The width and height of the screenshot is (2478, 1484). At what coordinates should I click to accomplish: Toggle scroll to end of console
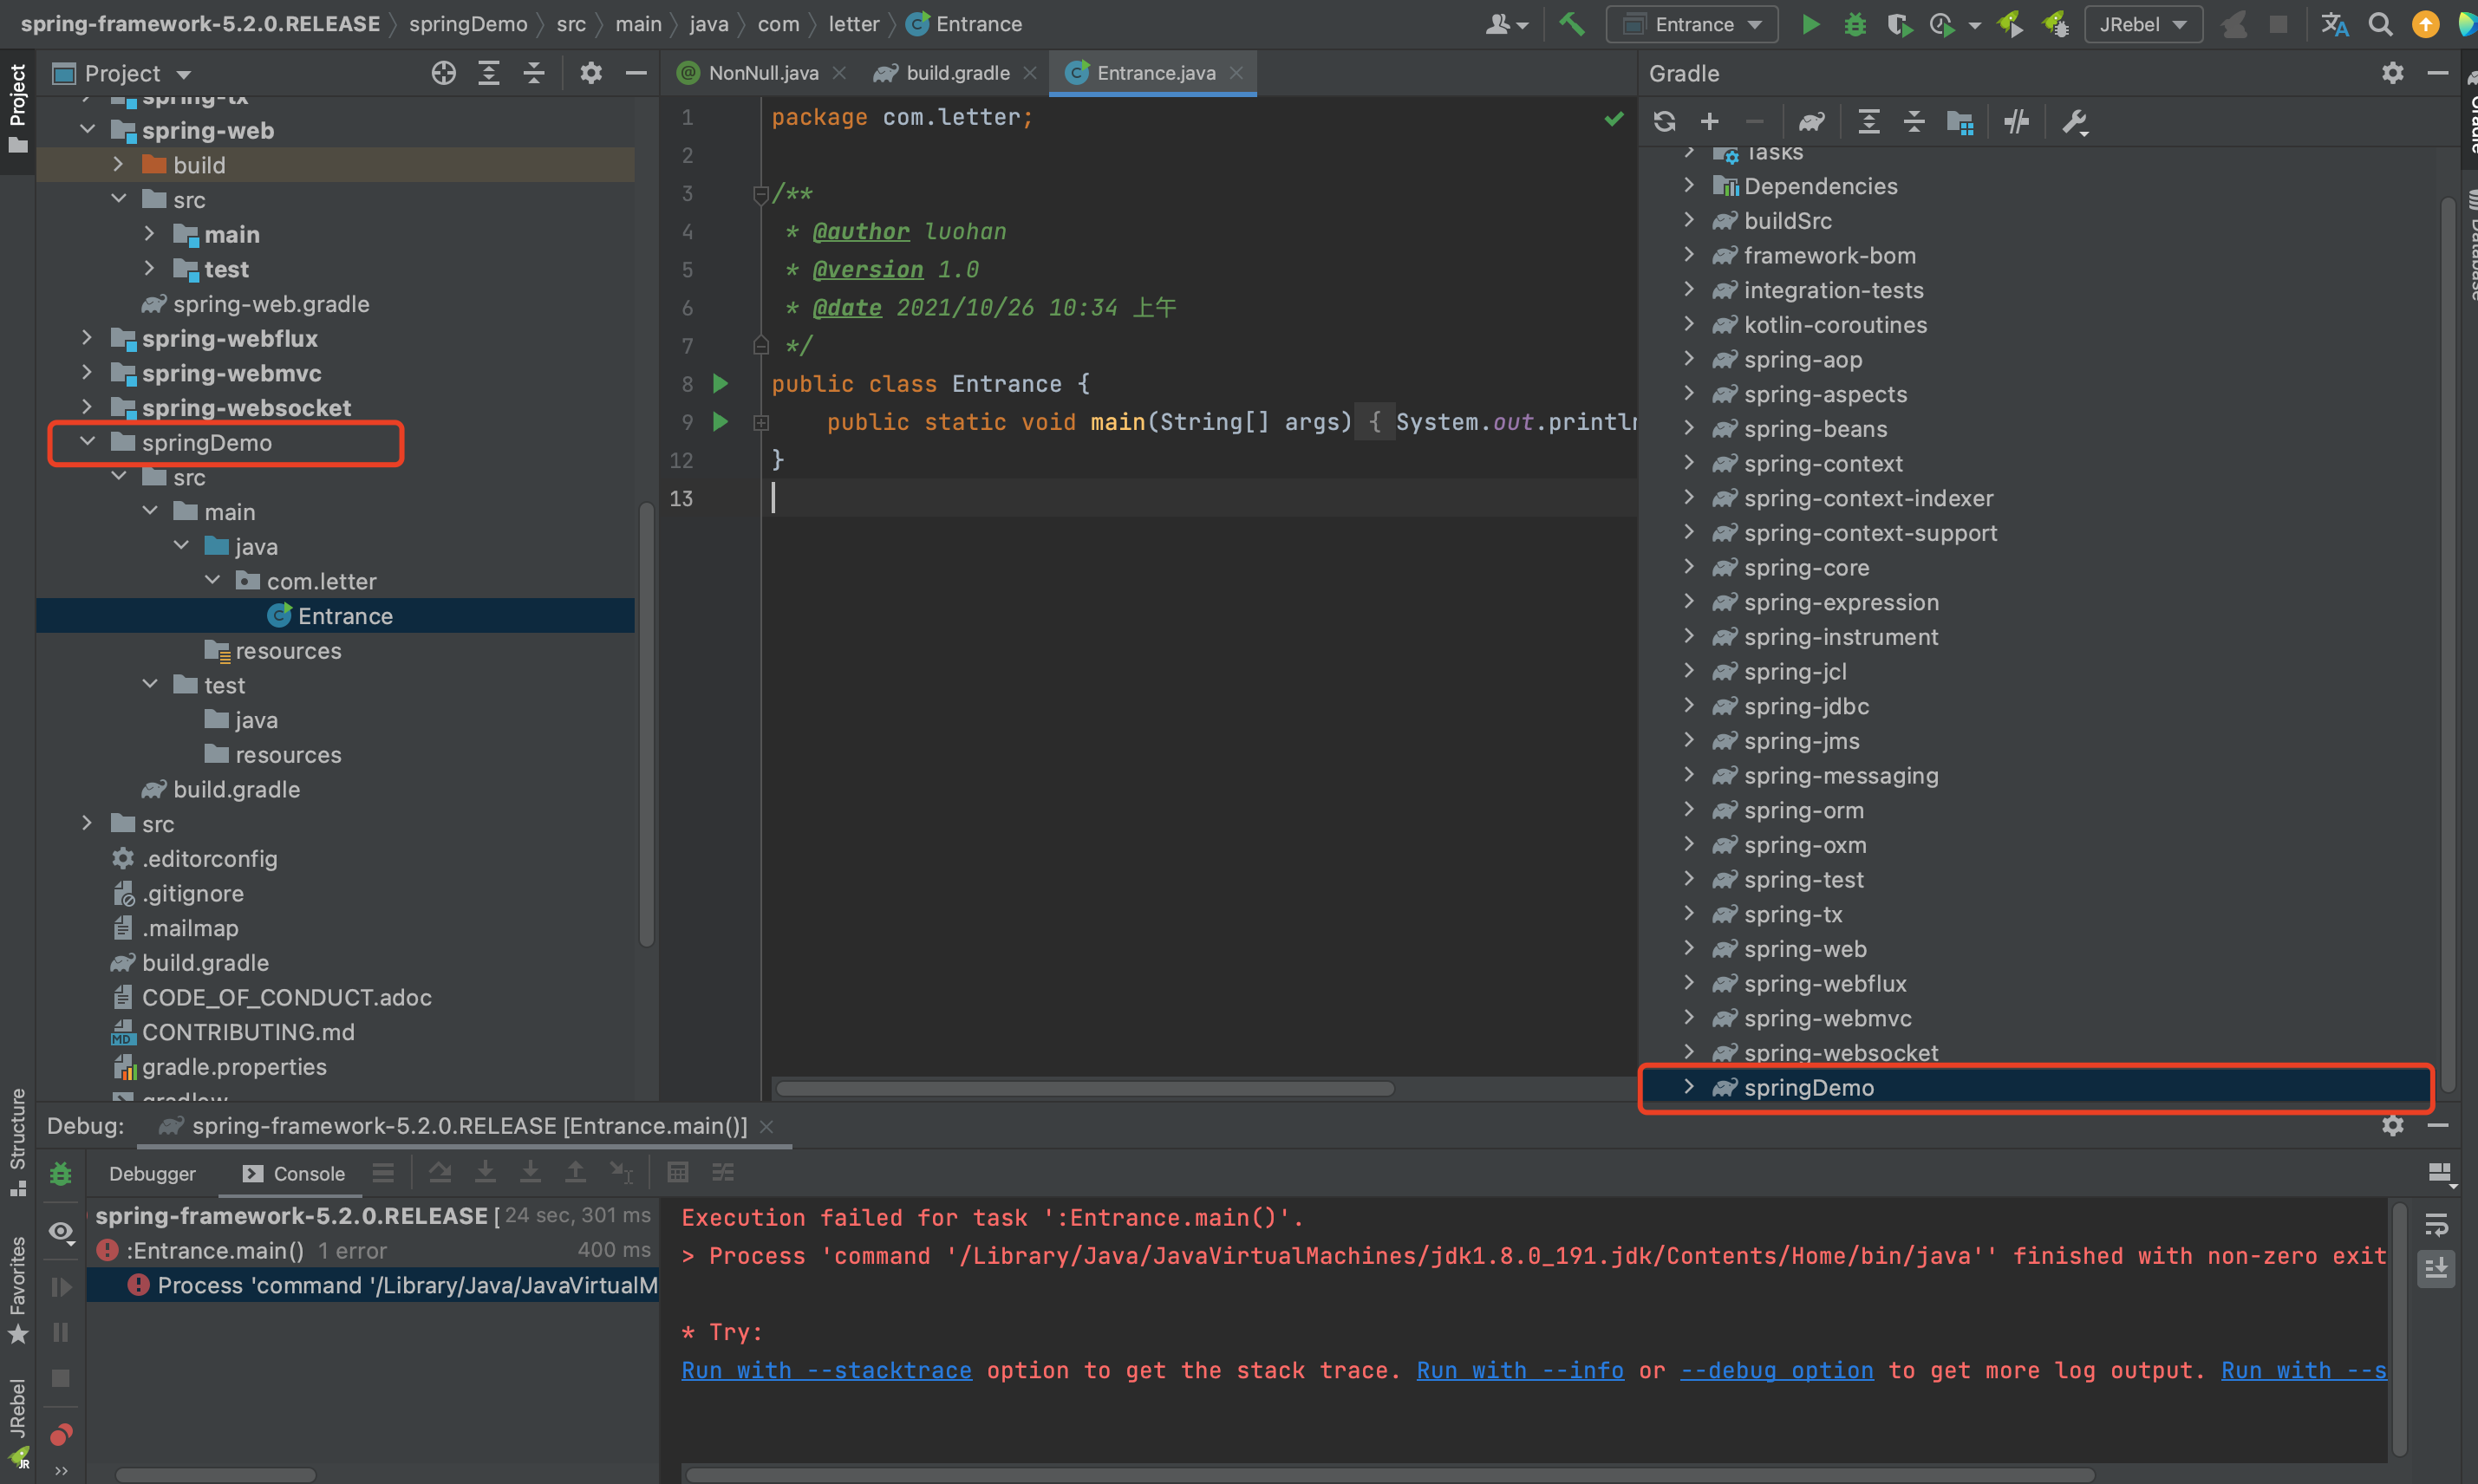2437,1268
